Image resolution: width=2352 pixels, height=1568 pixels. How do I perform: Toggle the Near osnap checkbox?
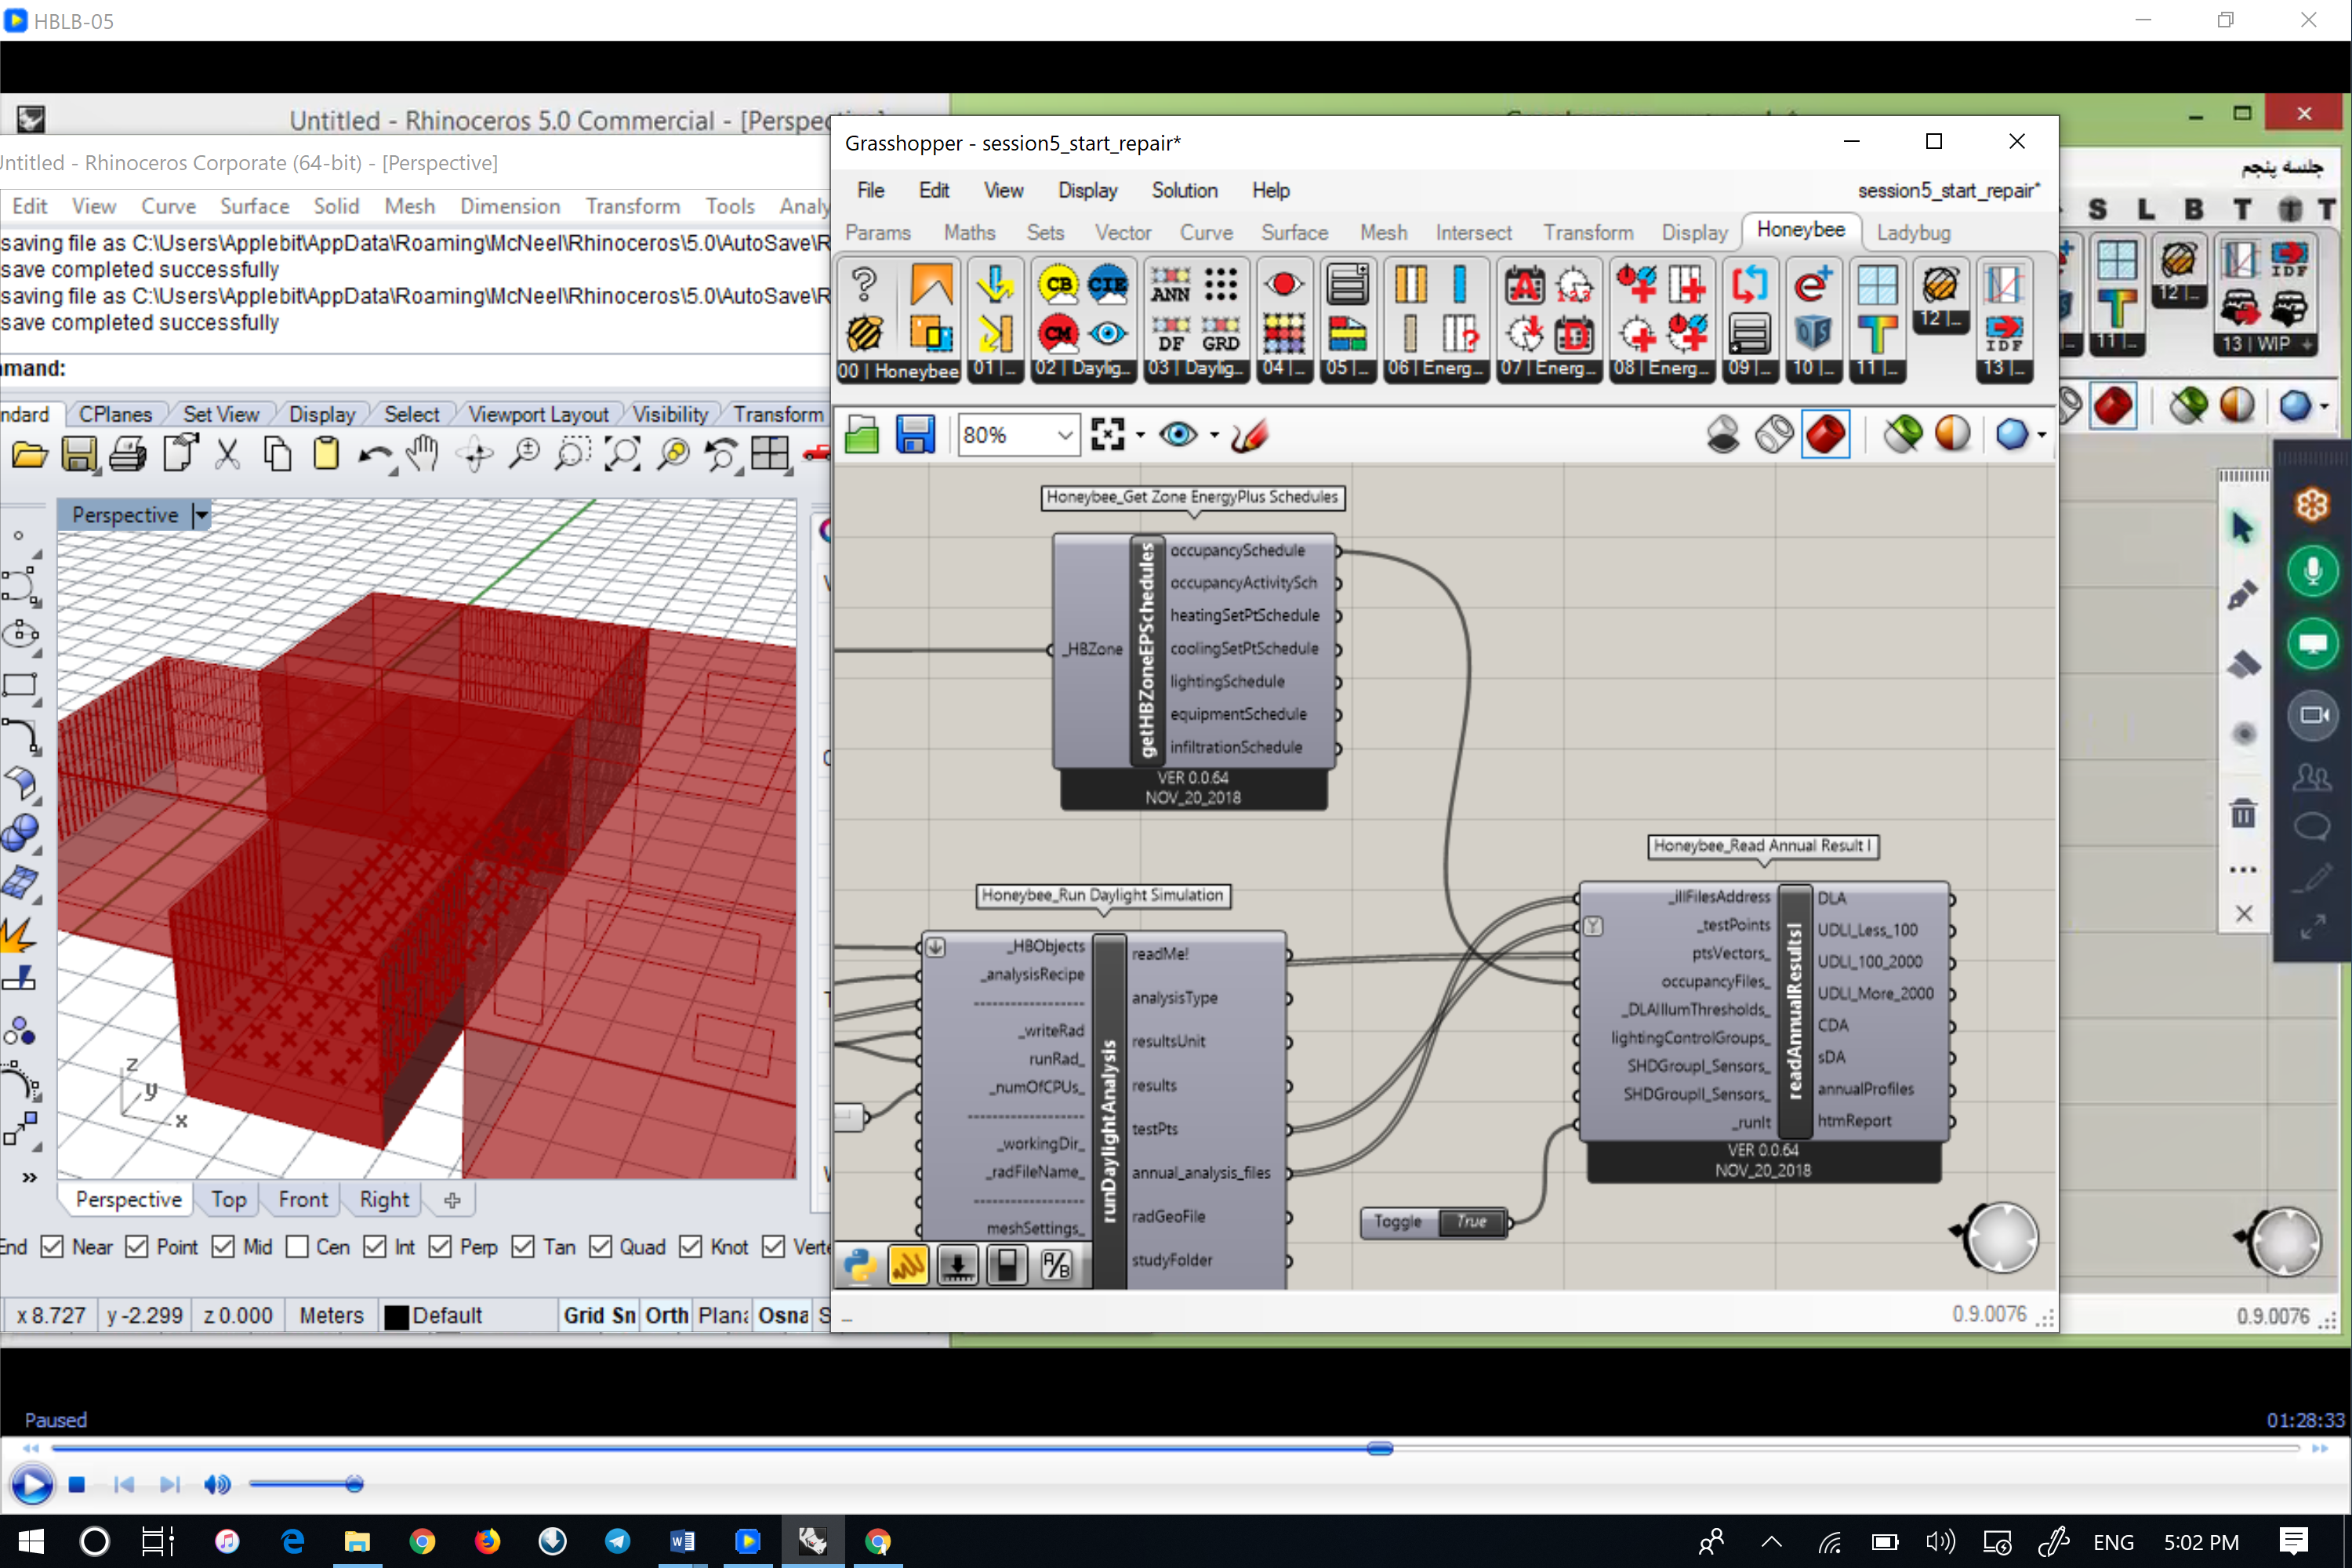[52, 1246]
